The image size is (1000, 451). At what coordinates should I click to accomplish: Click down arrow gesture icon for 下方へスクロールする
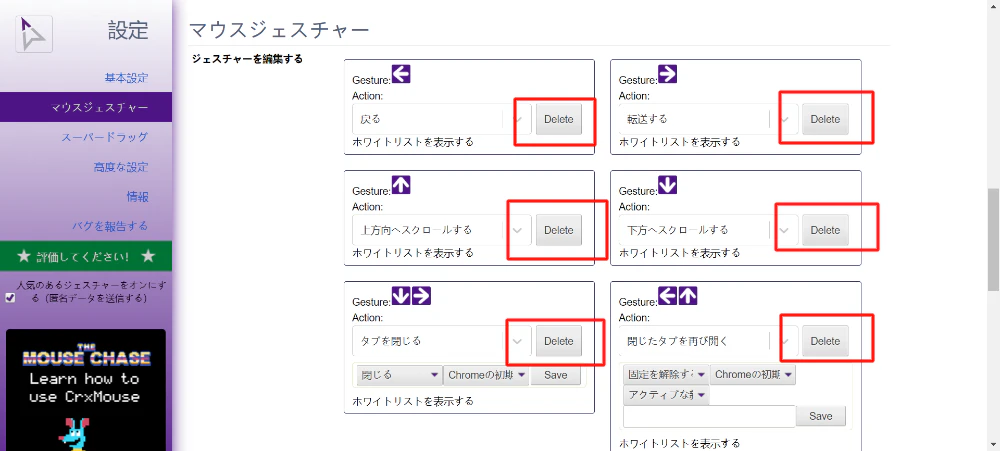pos(667,185)
